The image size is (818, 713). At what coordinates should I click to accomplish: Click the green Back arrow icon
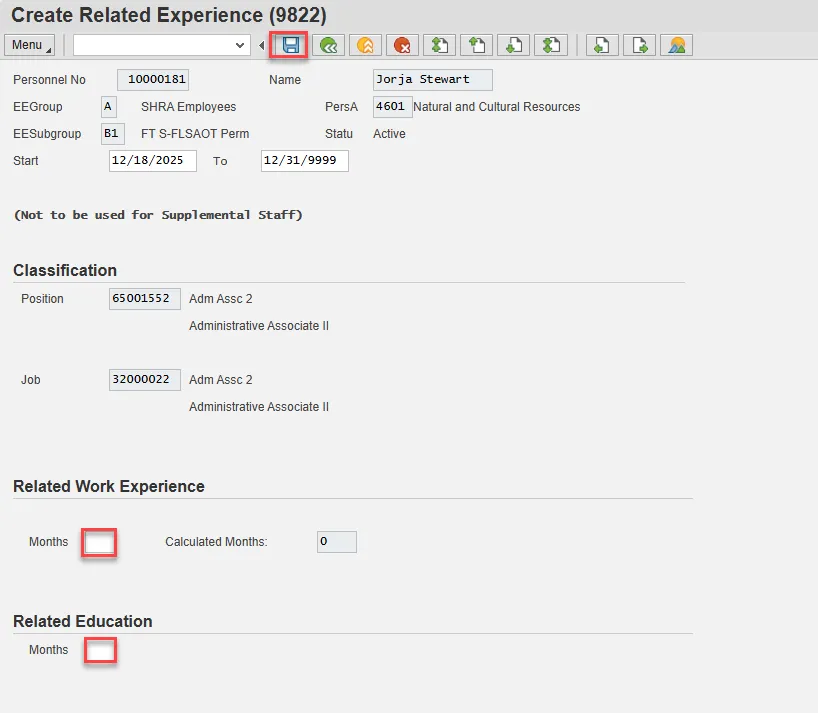coord(327,45)
